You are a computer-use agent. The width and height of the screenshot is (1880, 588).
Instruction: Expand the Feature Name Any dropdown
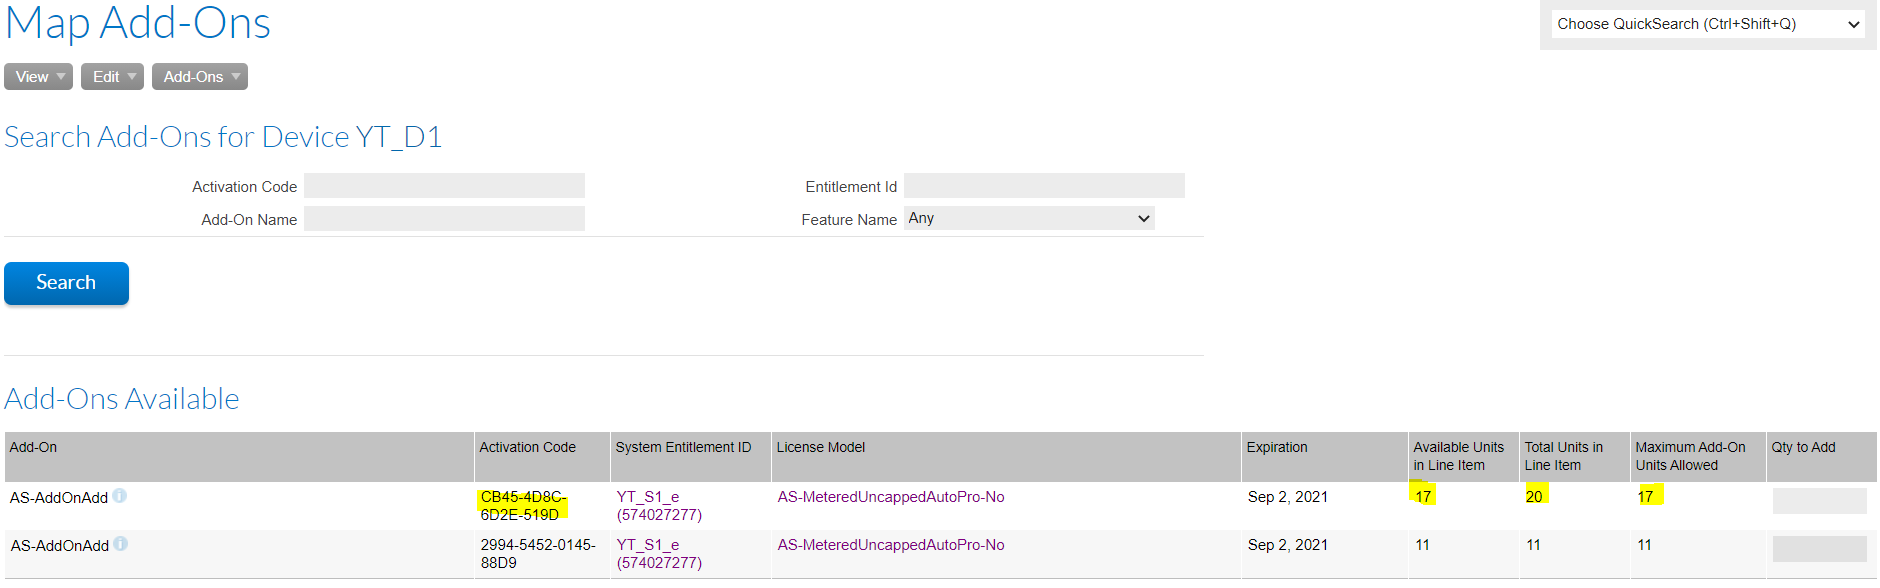coord(1029,218)
